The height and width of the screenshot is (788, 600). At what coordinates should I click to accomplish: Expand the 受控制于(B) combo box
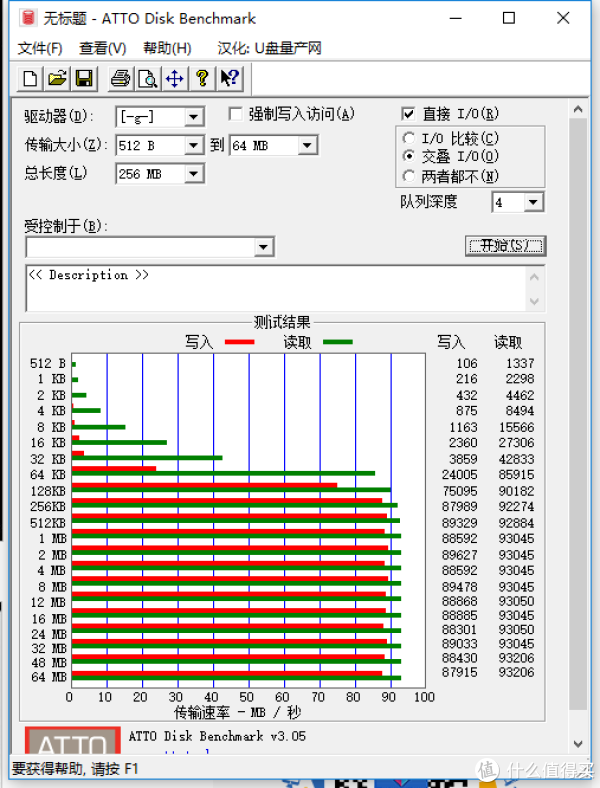coord(263,247)
